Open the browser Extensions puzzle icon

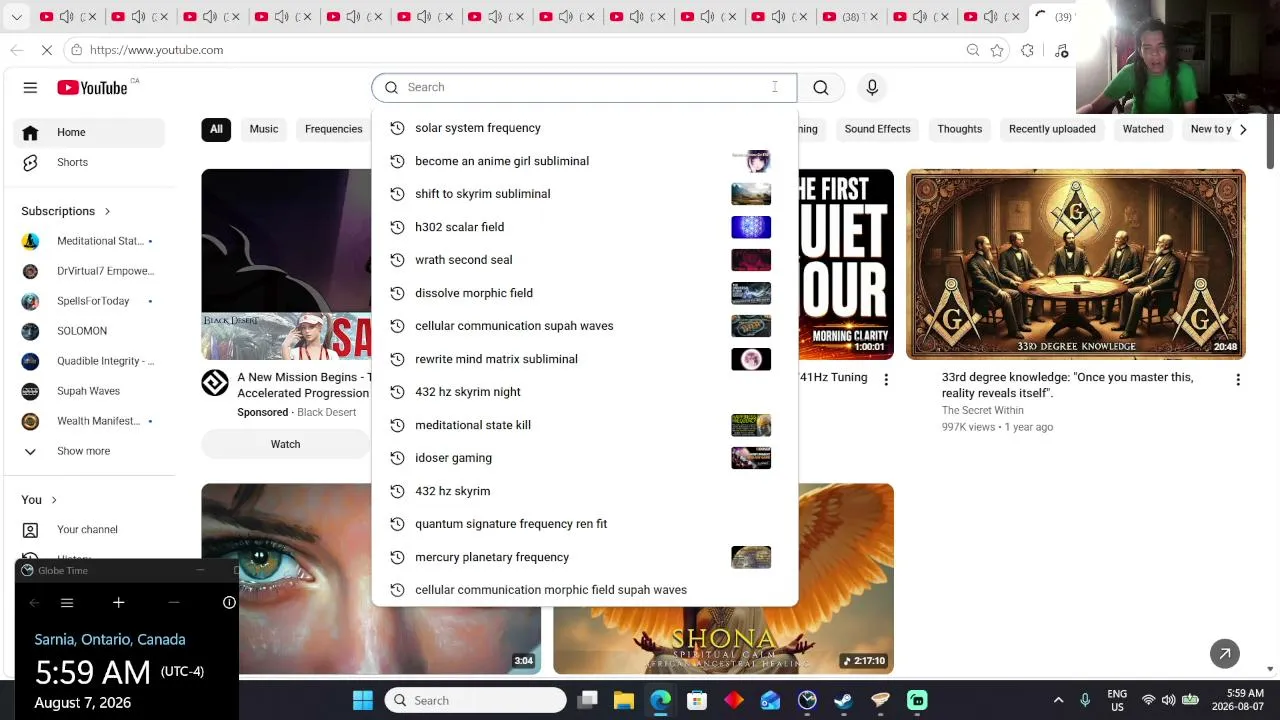coord(1027,50)
